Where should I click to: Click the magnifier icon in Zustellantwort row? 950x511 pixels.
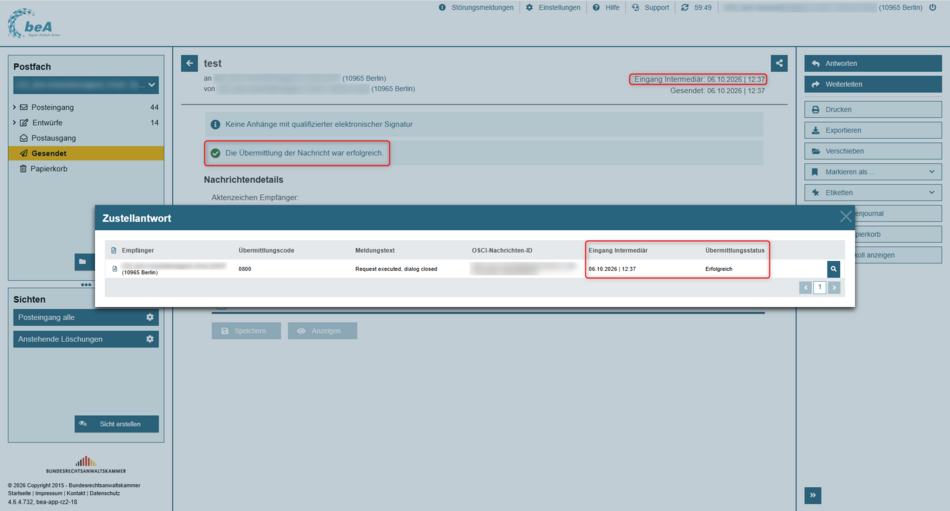[834, 269]
